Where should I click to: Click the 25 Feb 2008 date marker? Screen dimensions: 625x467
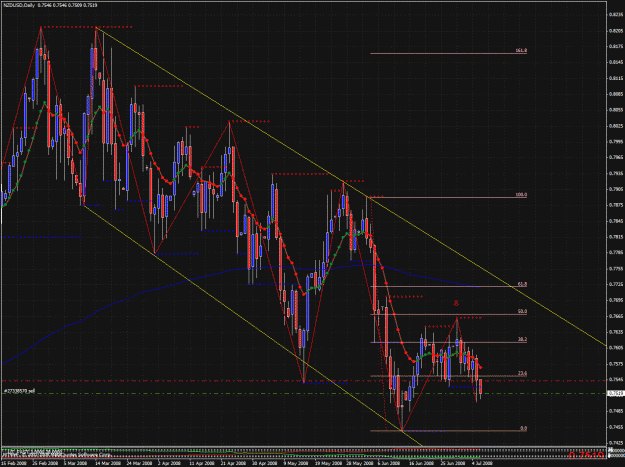click(45, 463)
